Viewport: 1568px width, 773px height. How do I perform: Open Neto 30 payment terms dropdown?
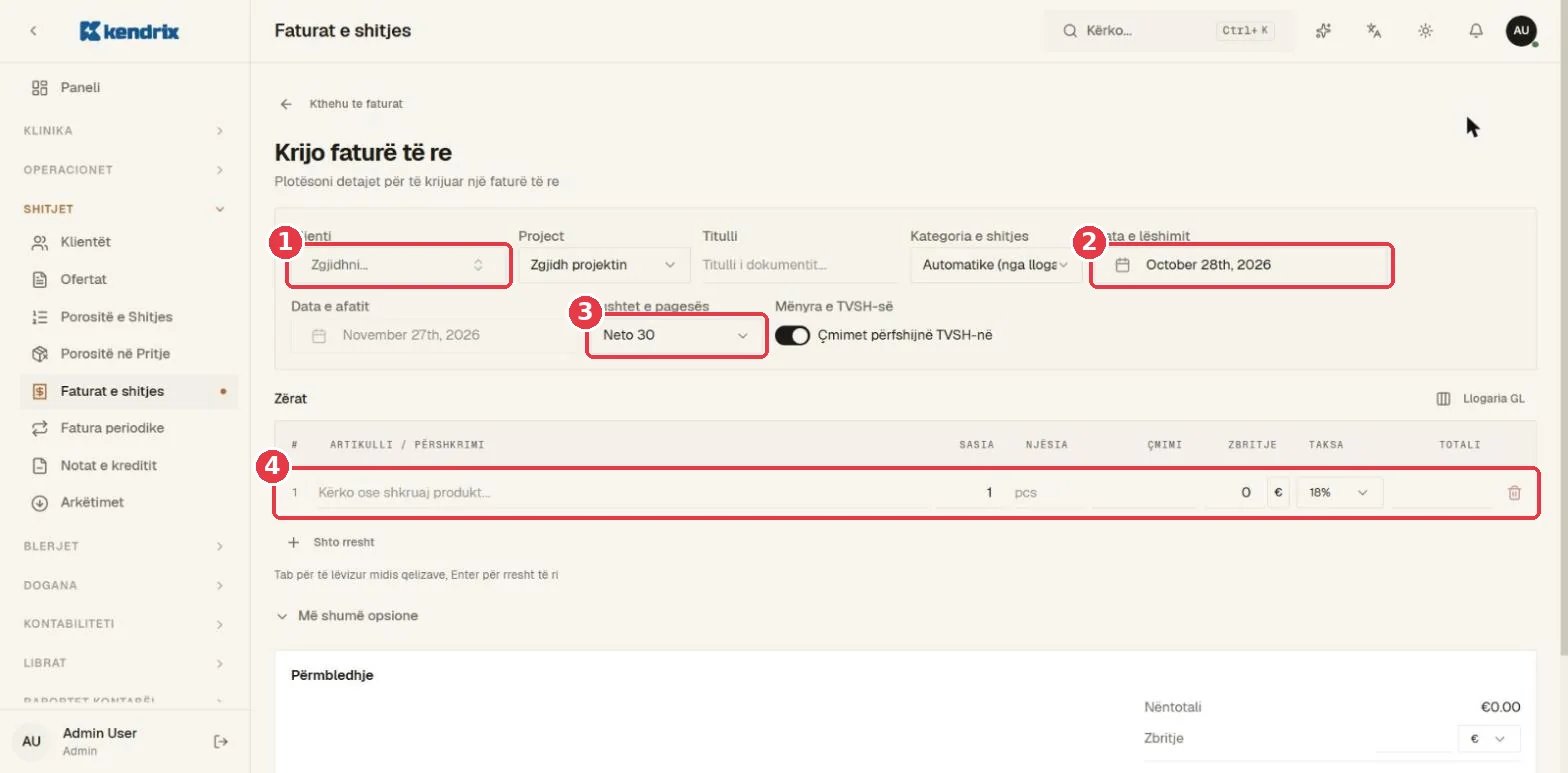click(x=676, y=336)
